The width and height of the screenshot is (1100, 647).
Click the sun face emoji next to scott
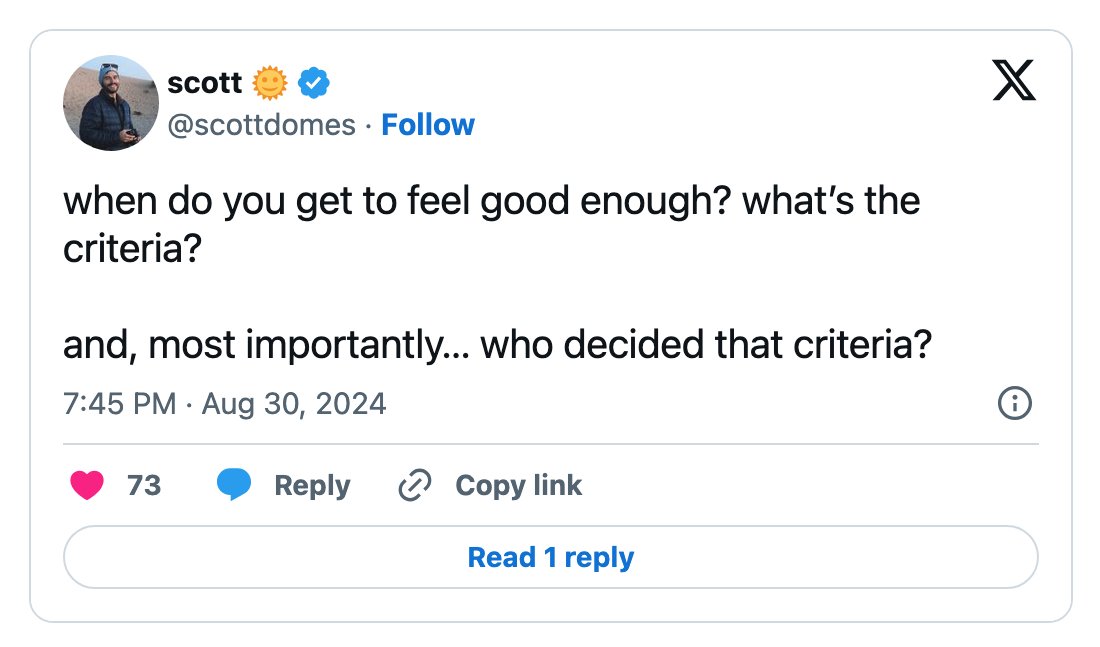click(270, 84)
